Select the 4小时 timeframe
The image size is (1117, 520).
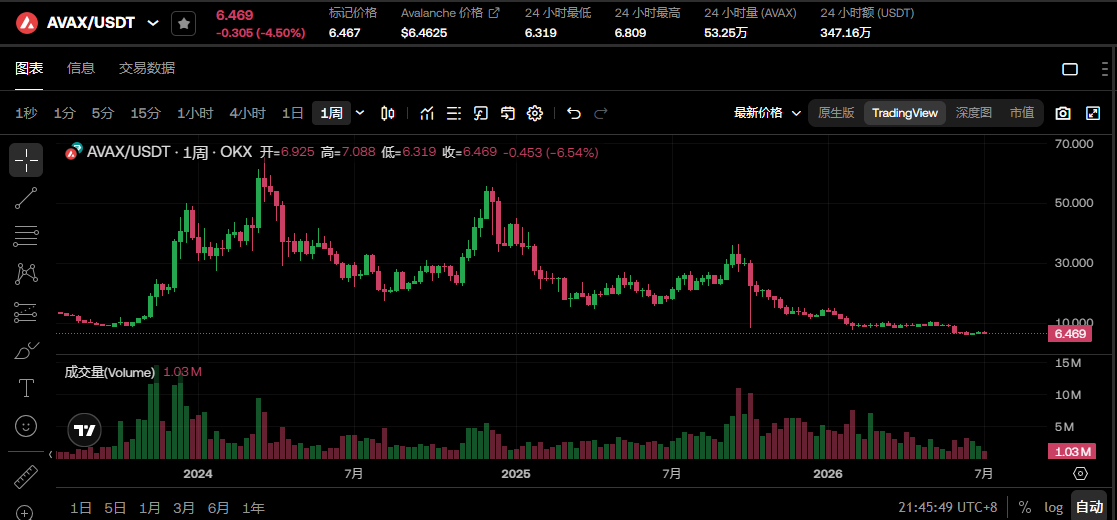(247, 113)
